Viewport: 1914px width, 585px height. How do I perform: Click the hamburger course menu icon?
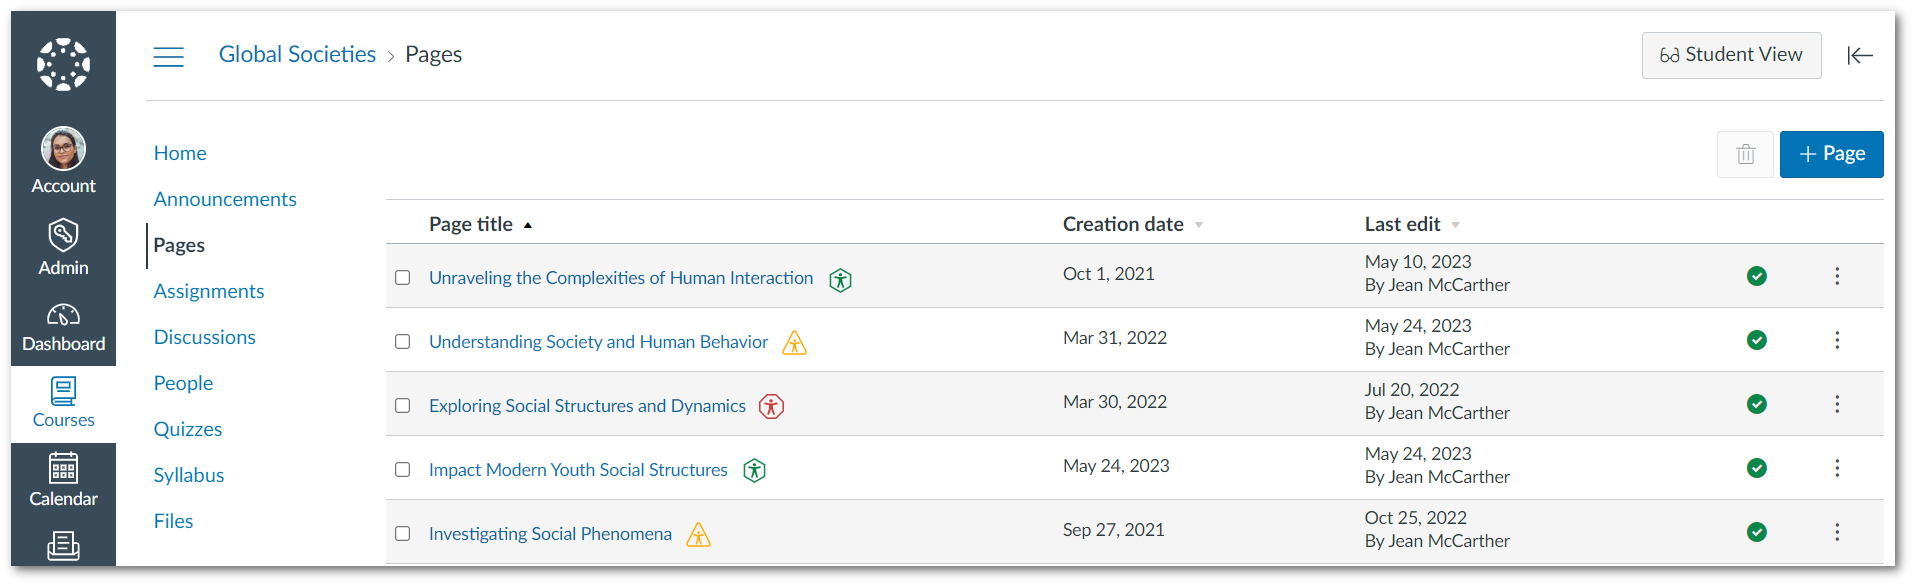(x=168, y=56)
